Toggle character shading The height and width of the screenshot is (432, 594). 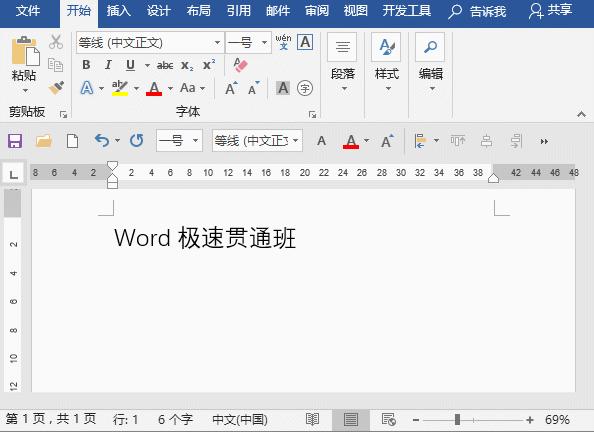point(283,88)
